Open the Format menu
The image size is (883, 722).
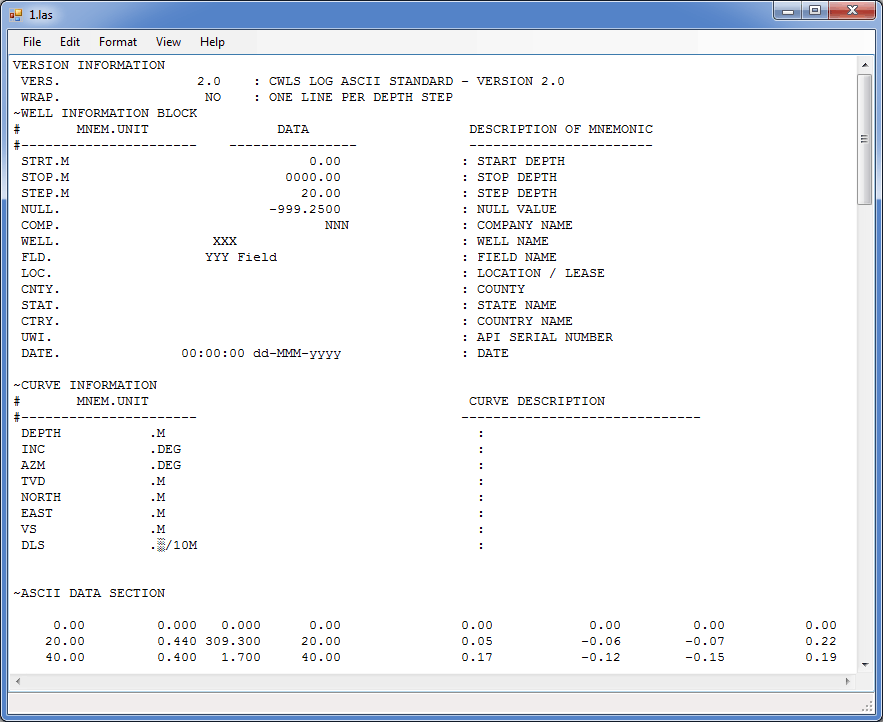pyautogui.click(x=118, y=42)
